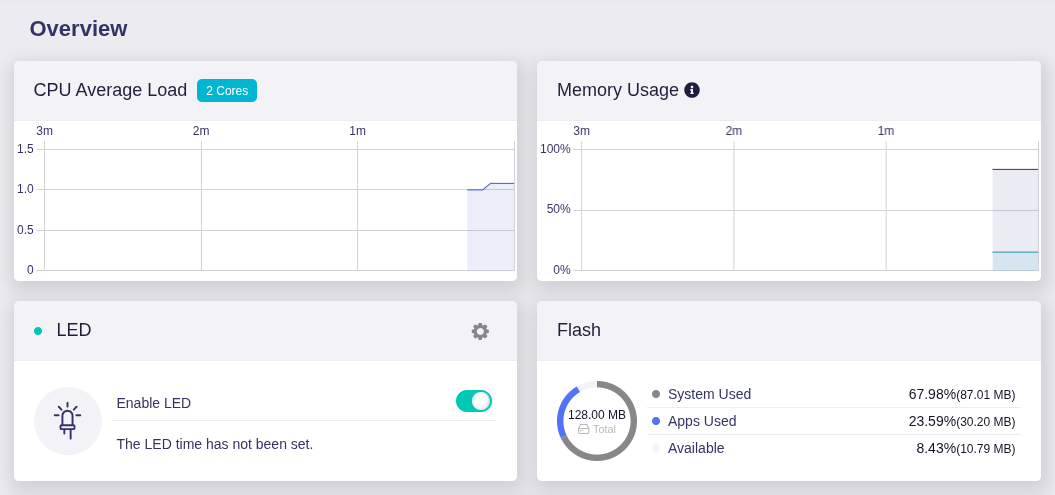Click the CPU load shaded graph area
The image size is (1055, 495).
[490, 230]
